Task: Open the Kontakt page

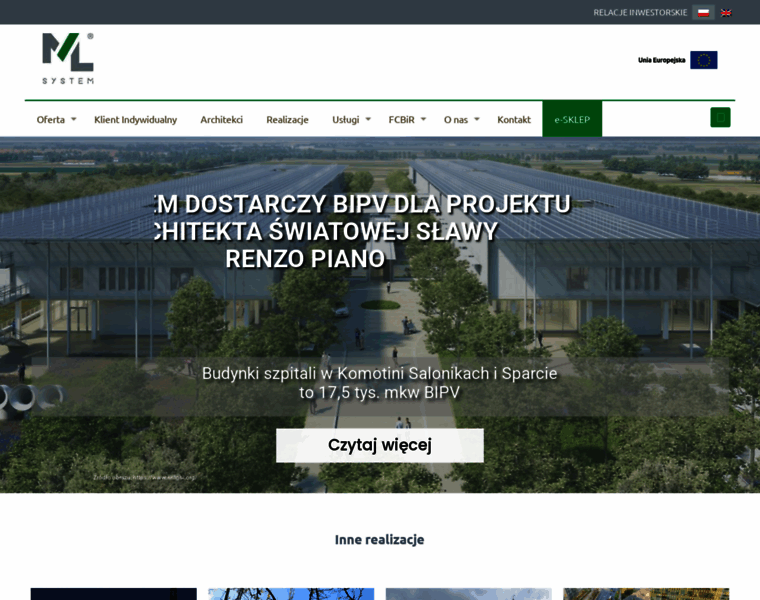Action: 514,119
